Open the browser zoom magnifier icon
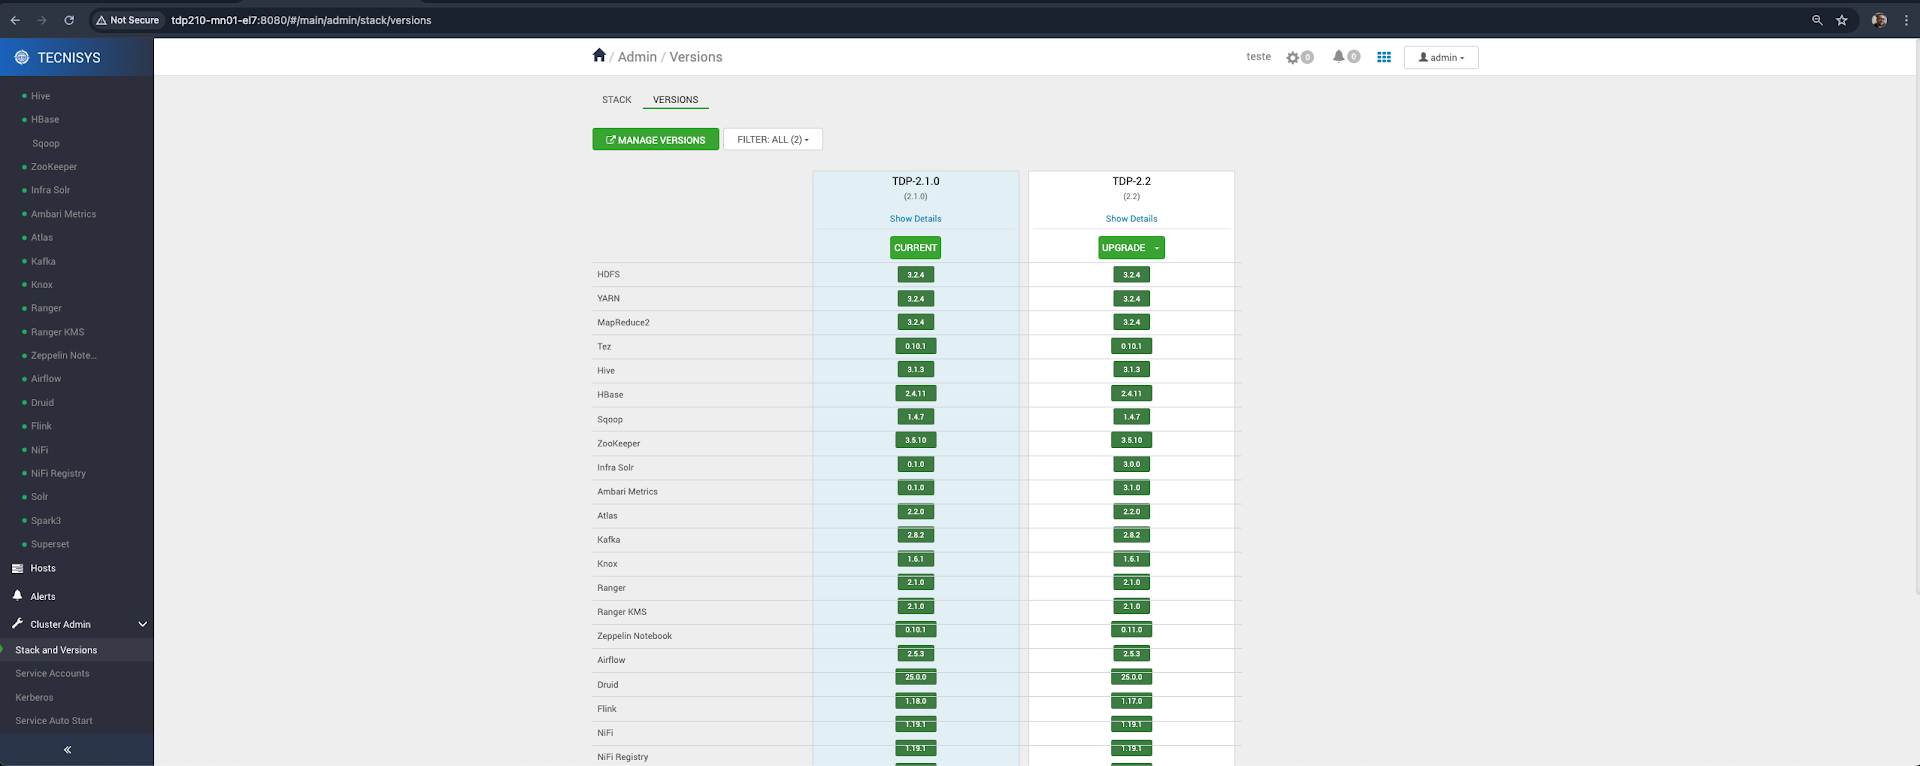 click(x=1817, y=20)
